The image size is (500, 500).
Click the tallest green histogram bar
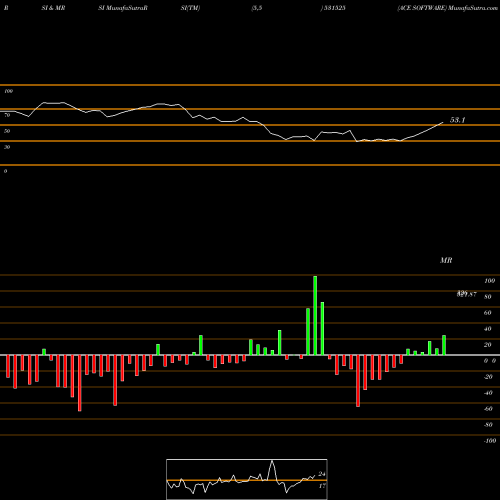(x=315, y=315)
